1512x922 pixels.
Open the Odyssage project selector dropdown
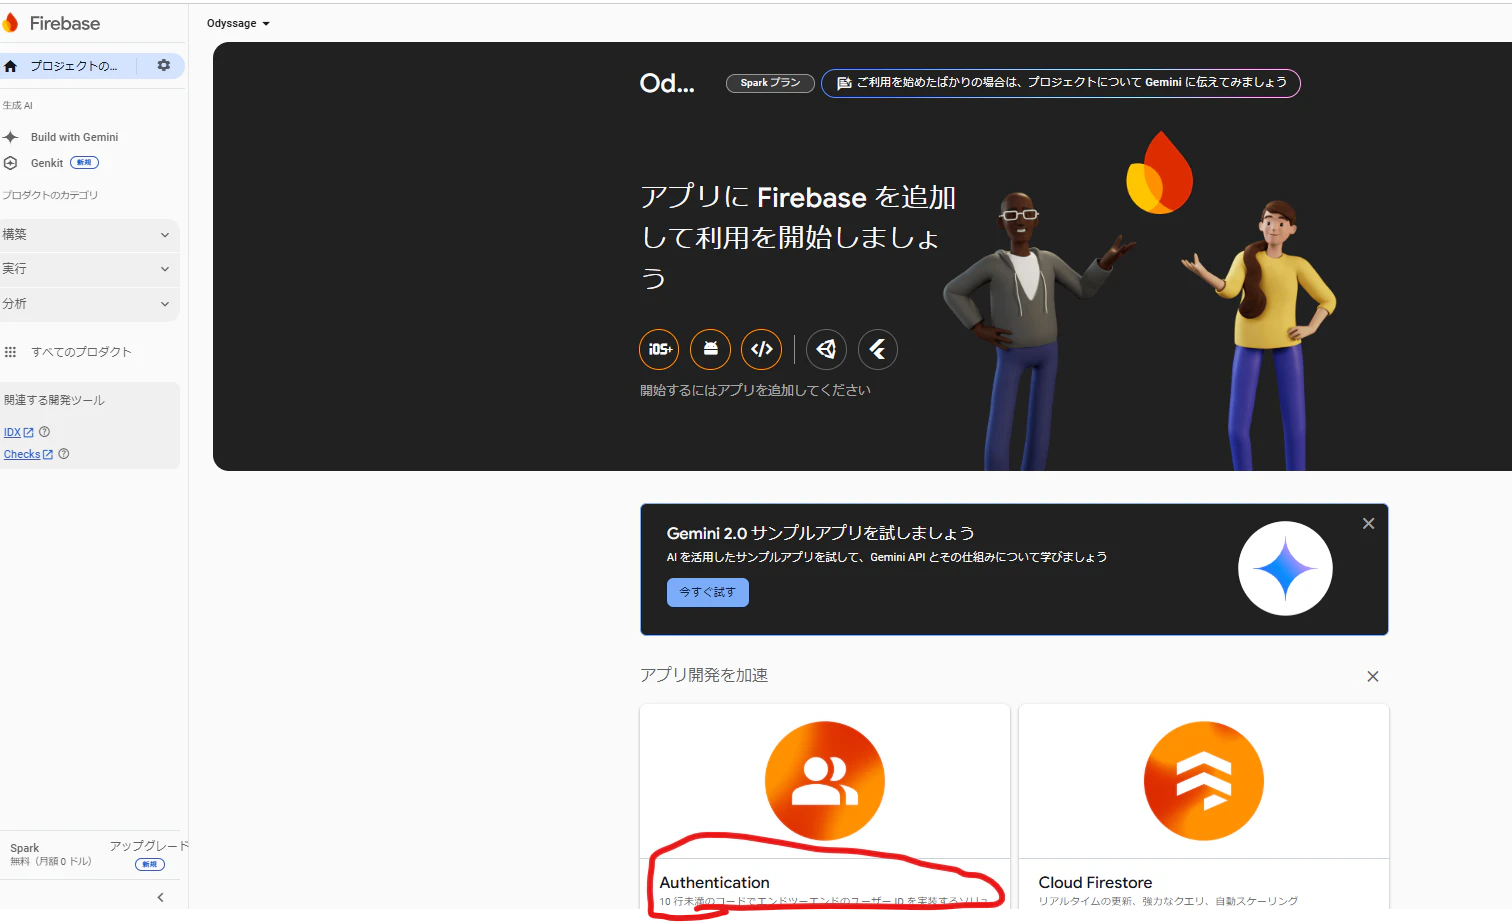point(238,23)
